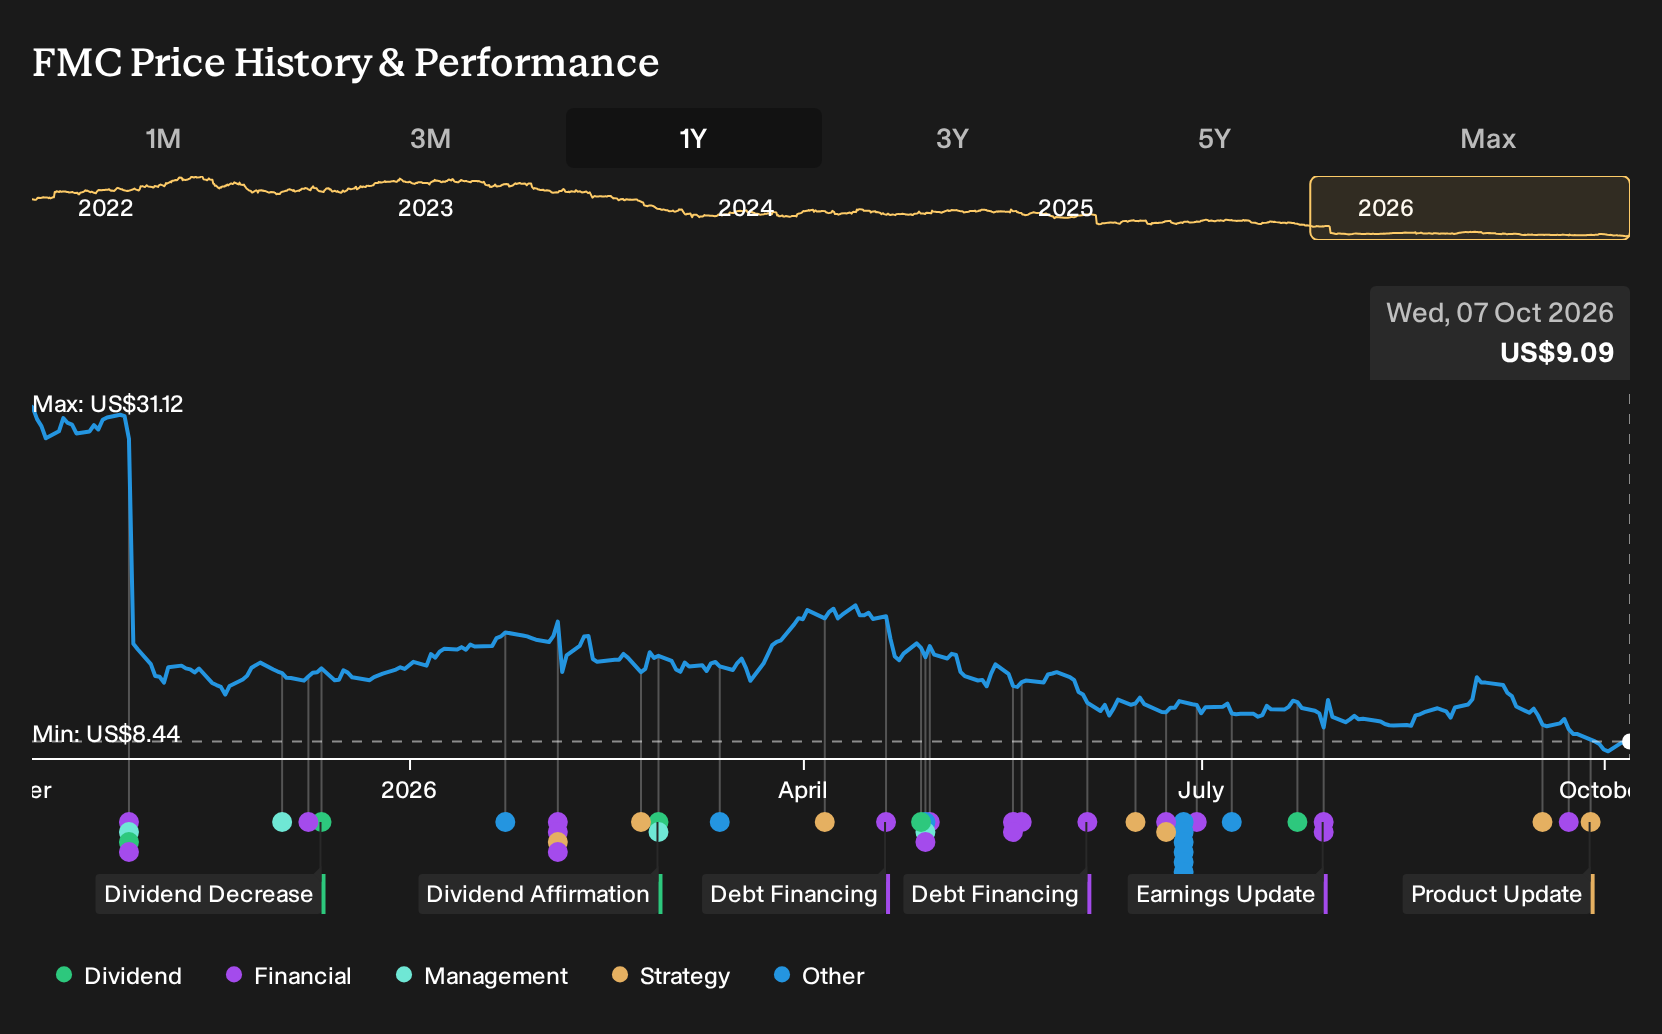
Task: Toggle Strategy events in the legend
Action: click(x=671, y=976)
